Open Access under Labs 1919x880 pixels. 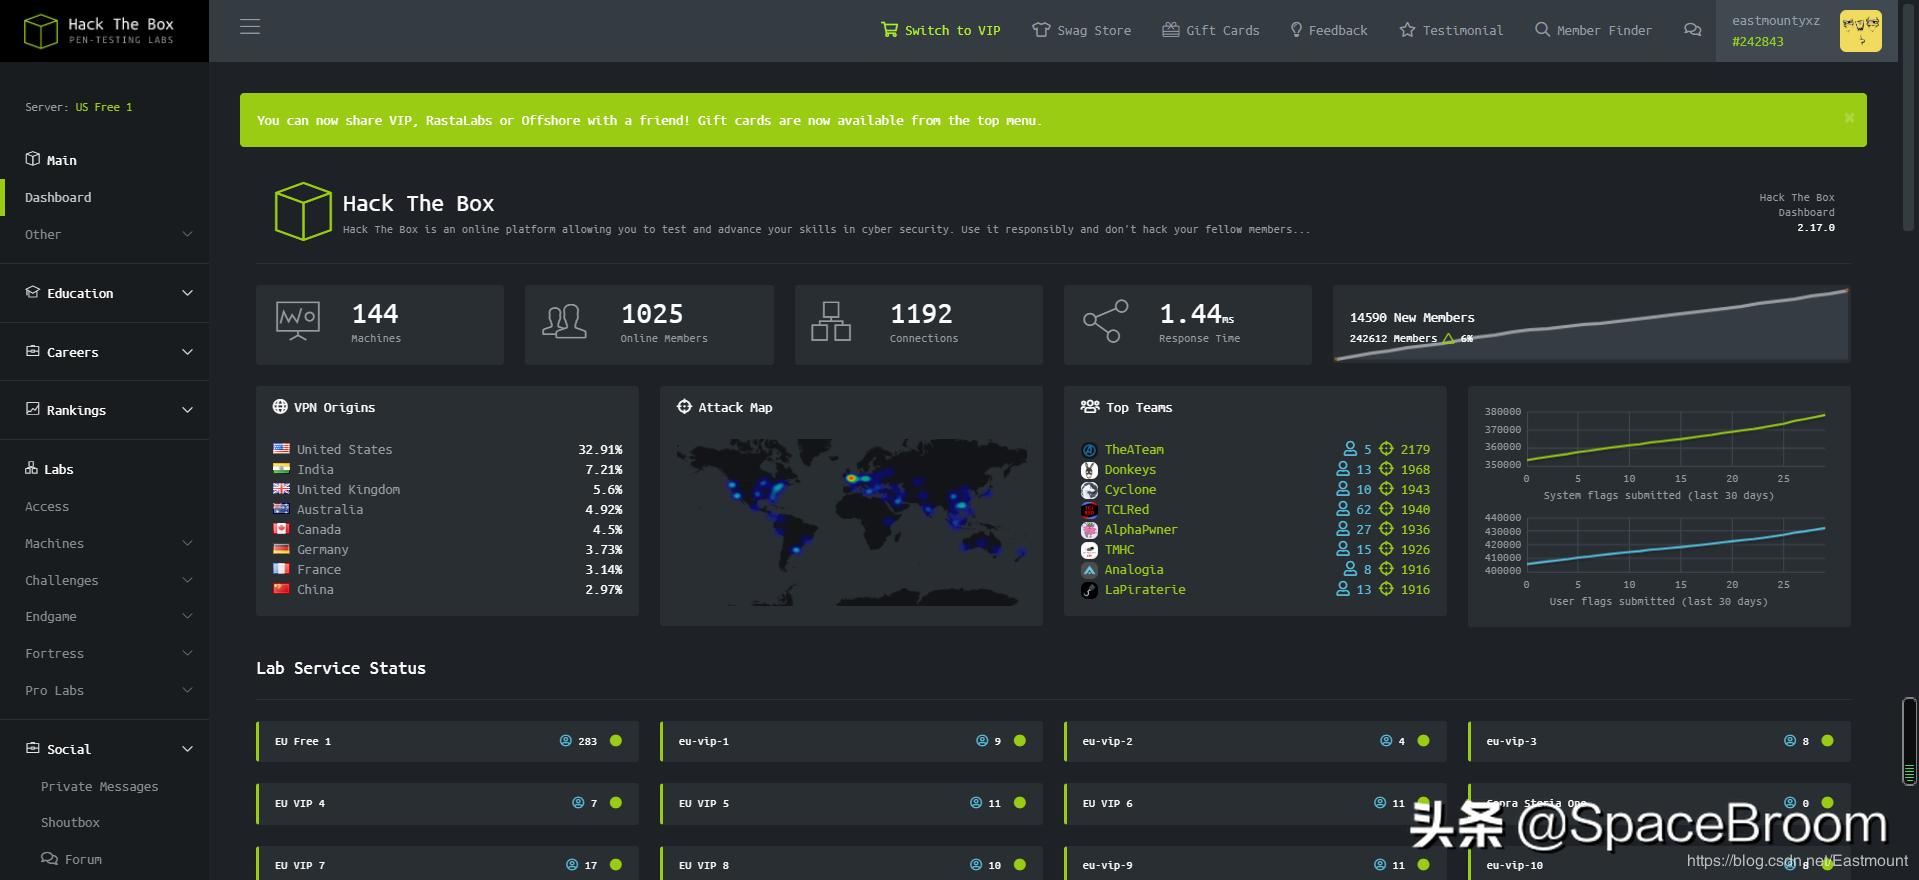[x=47, y=507]
